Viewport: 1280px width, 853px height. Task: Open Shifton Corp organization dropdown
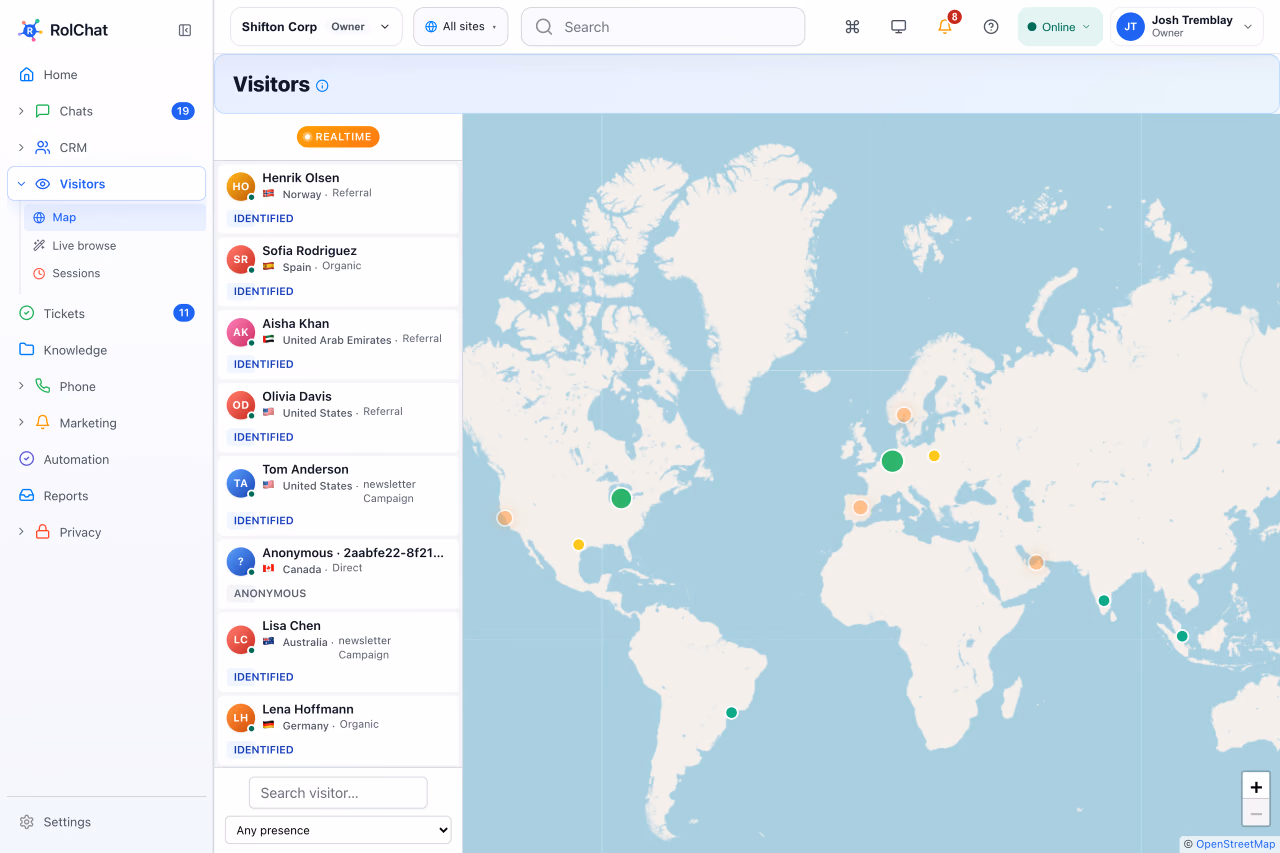coord(316,27)
